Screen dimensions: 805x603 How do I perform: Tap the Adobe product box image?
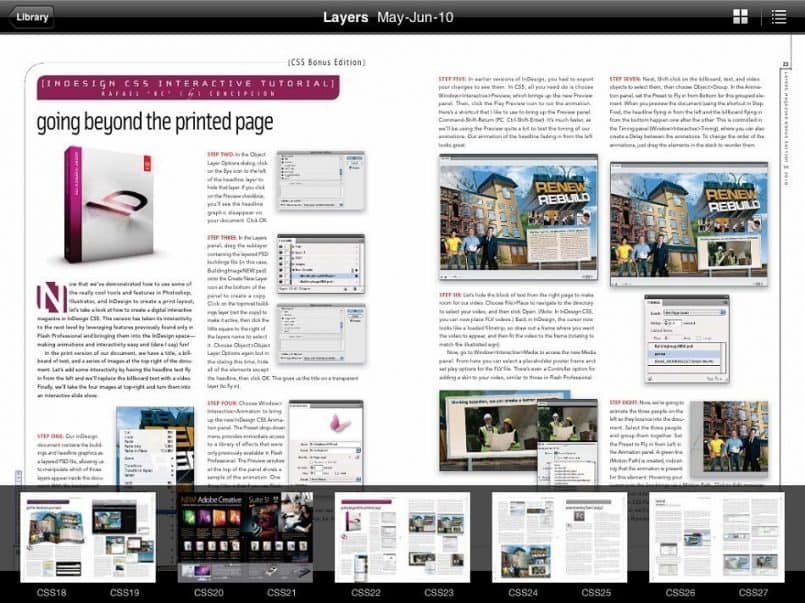pyautogui.click(x=98, y=205)
